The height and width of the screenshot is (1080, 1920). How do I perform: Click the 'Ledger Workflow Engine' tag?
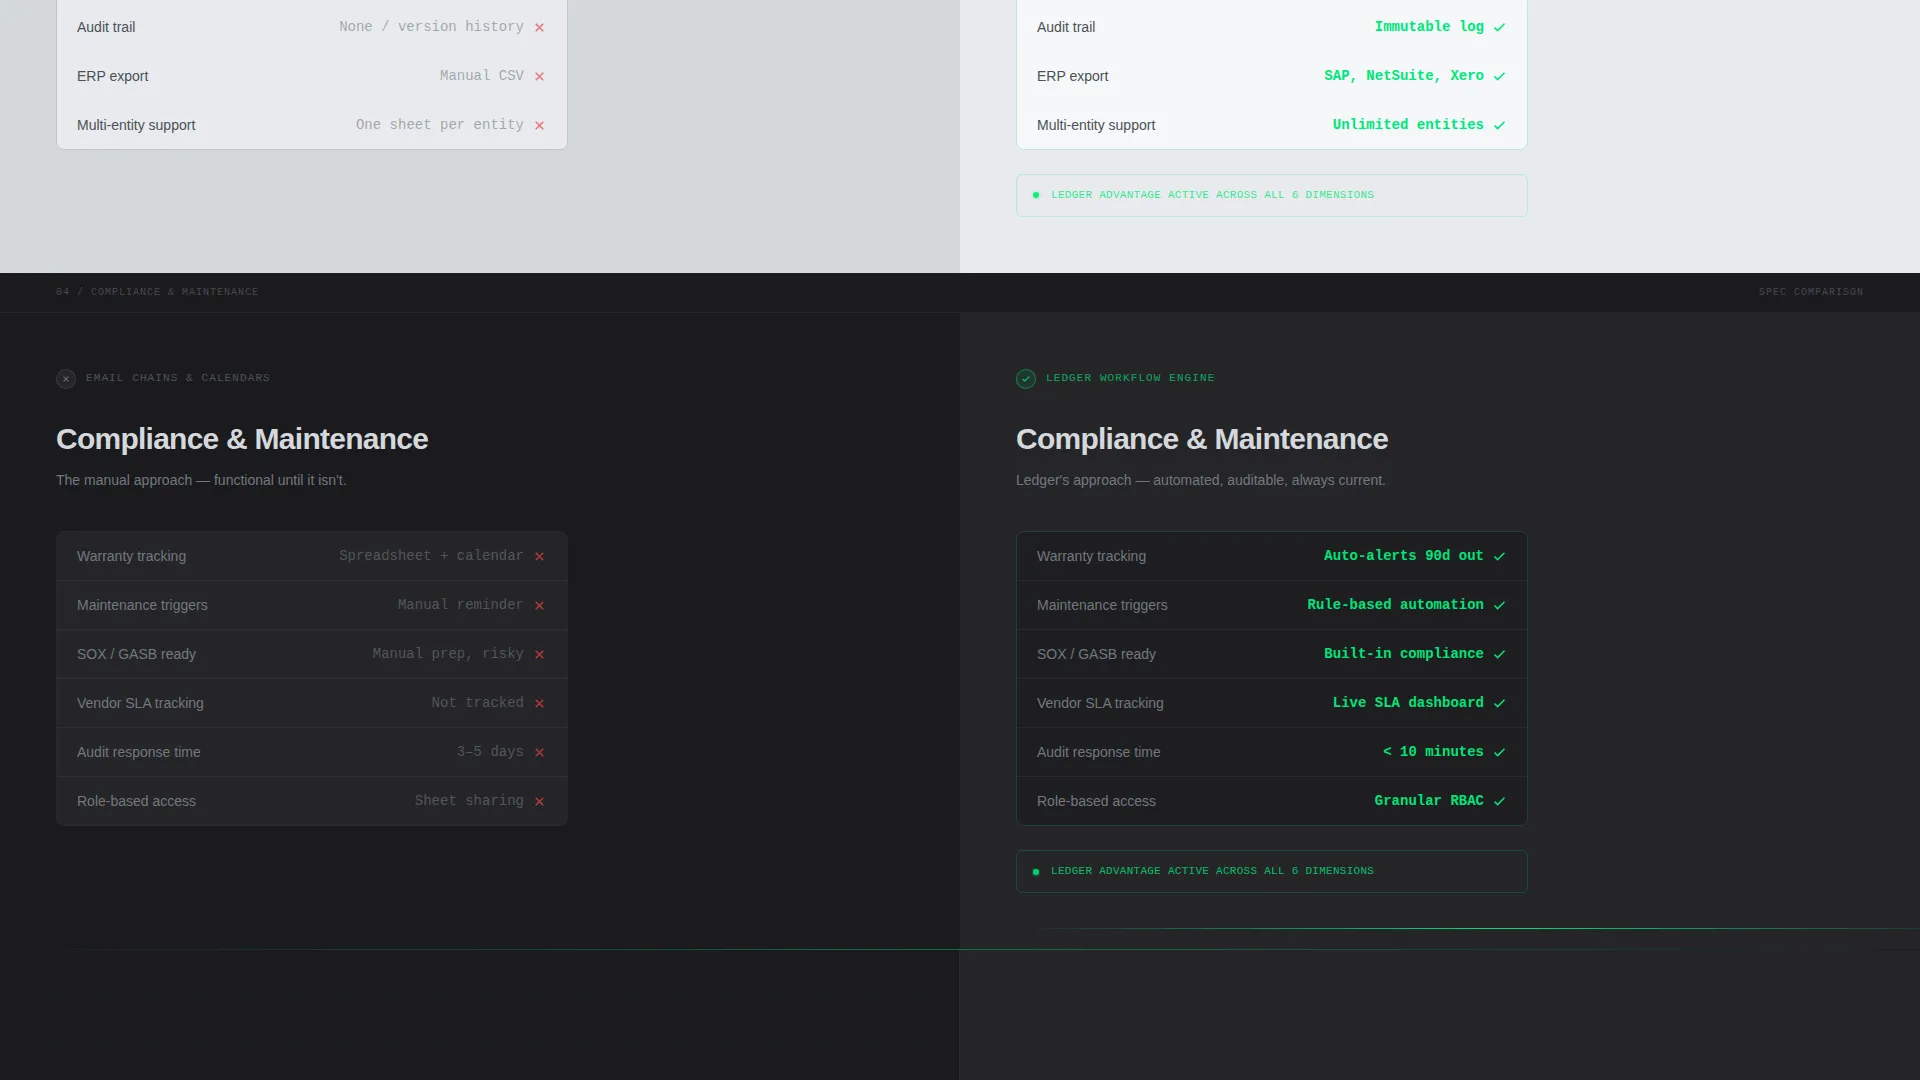tap(1130, 378)
